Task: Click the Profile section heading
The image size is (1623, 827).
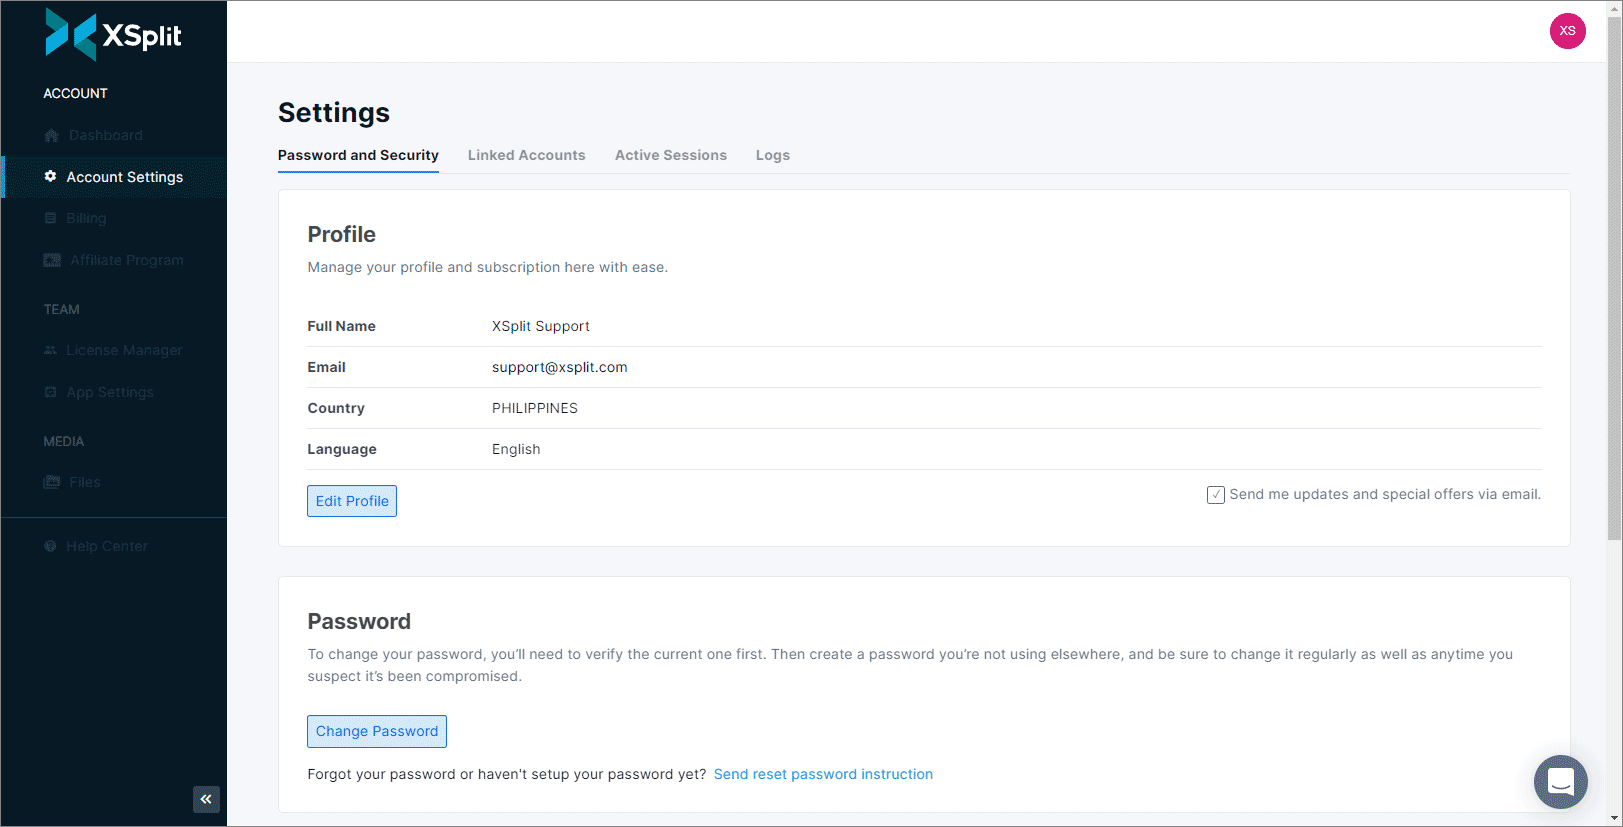Action: pos(342,234)
